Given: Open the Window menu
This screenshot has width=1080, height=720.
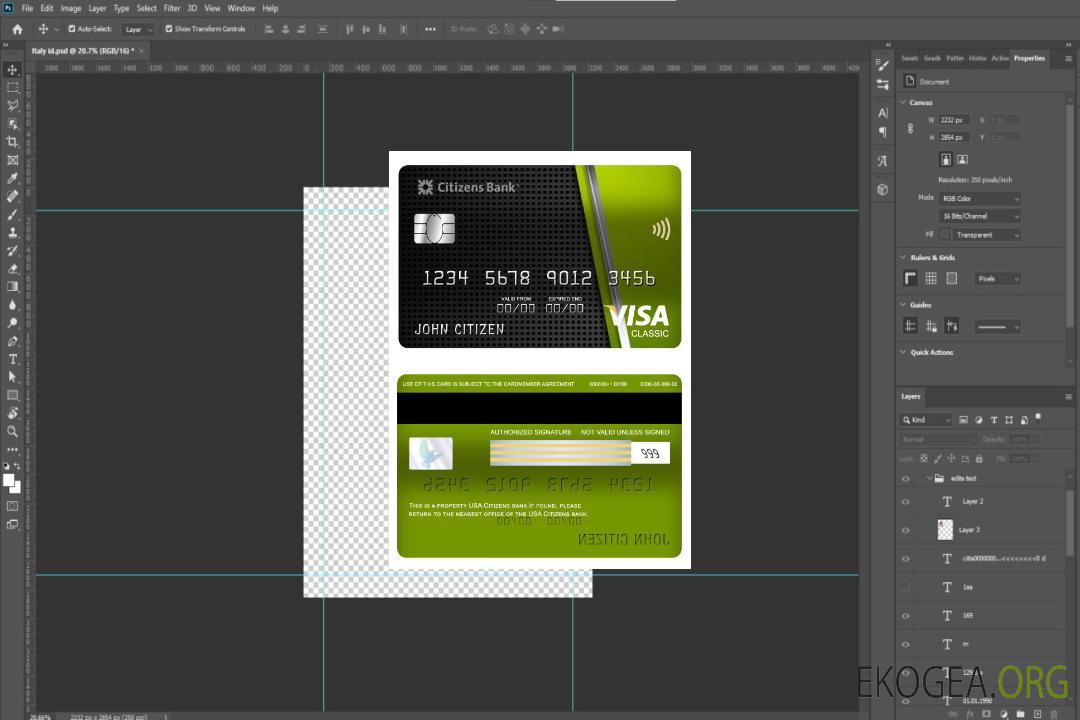Looking at the screenshot, I should [x=241, y=8].
